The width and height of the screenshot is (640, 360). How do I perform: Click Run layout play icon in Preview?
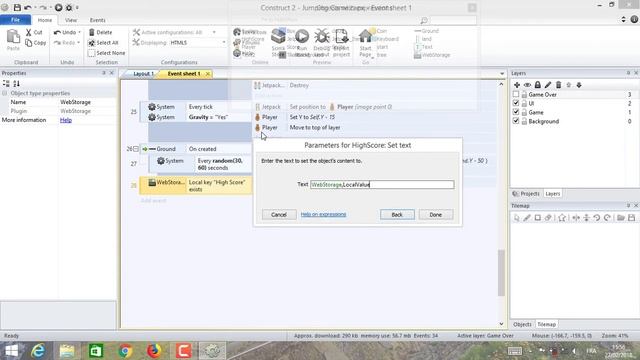(x=302, y=37)
